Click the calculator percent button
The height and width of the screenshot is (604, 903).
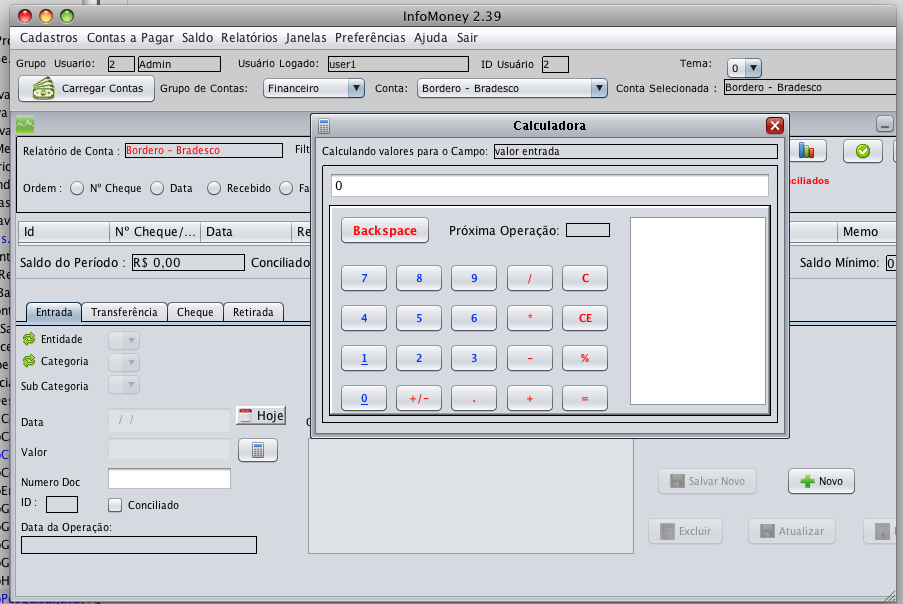(x=585, y=358)
